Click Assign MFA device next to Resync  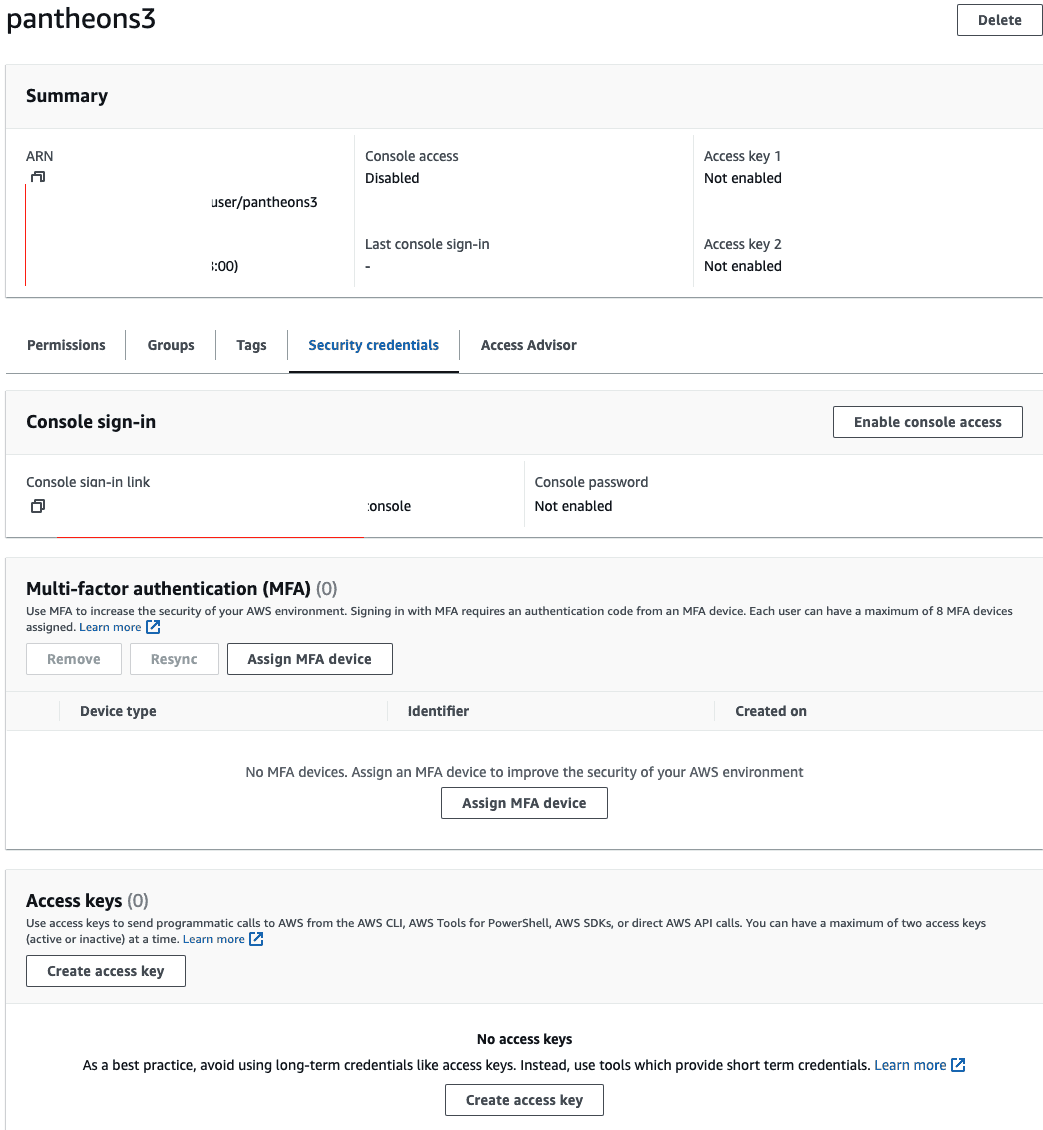tap(309, 659)
